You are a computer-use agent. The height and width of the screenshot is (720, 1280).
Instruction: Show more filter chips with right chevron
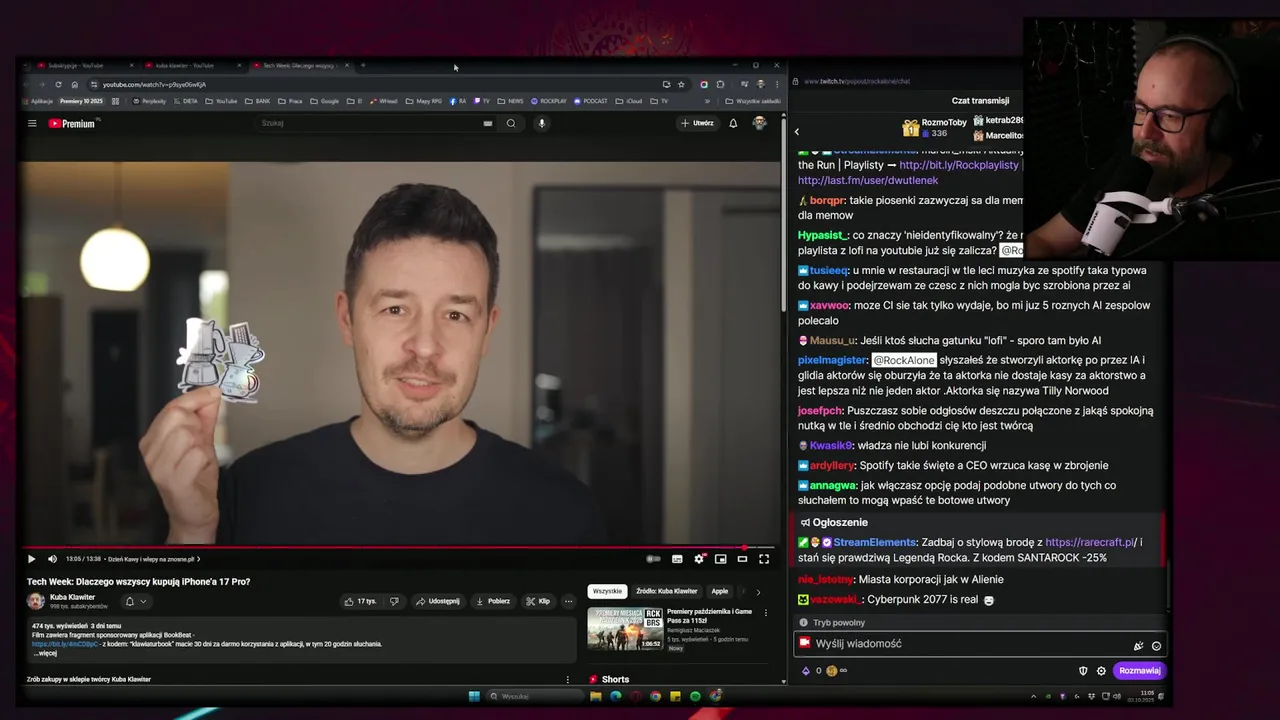pyautogui.click(x=757, y=592)
